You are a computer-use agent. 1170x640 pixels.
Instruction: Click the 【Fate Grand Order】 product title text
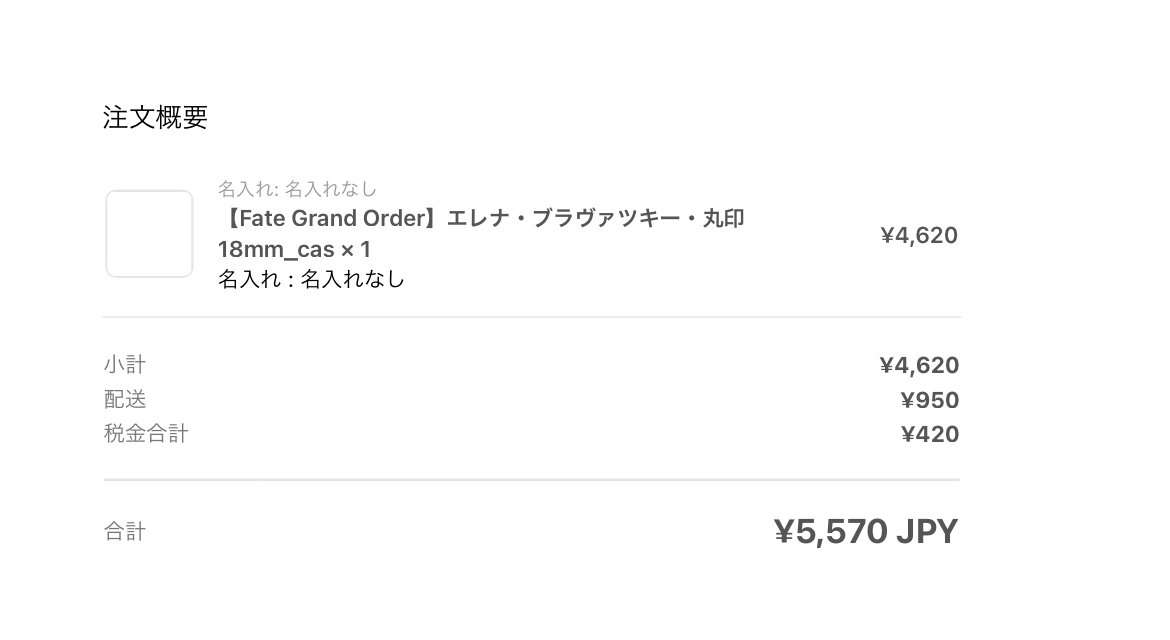330,218
